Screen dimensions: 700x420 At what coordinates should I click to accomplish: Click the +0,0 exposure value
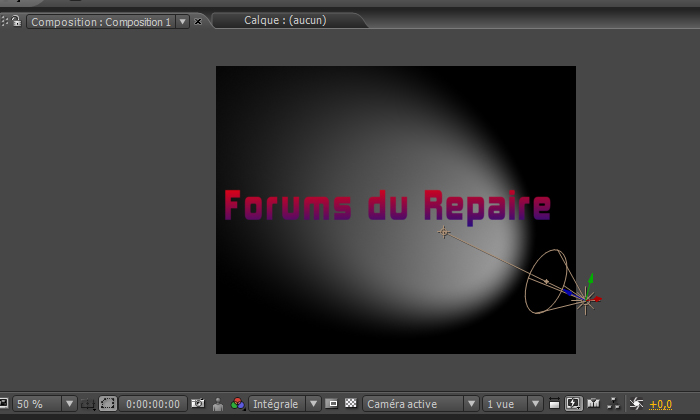point(661,404)
